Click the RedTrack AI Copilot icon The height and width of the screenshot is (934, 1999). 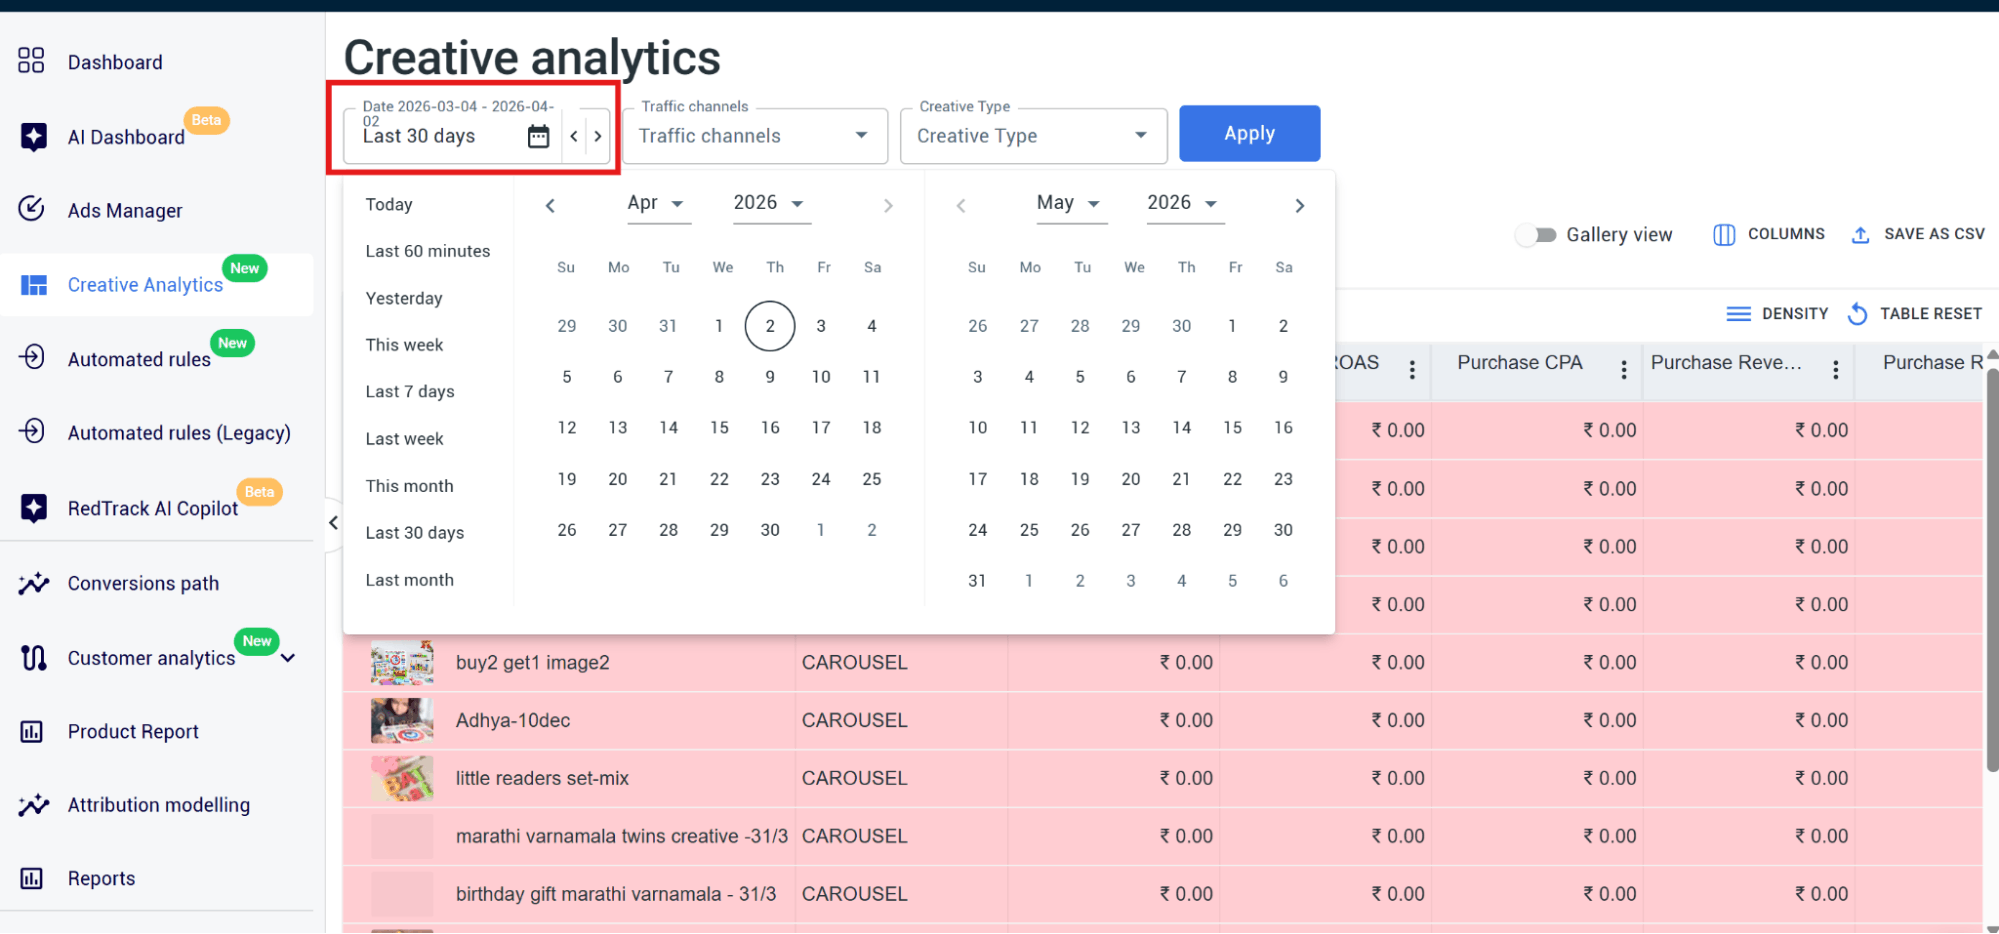point(33,507)
